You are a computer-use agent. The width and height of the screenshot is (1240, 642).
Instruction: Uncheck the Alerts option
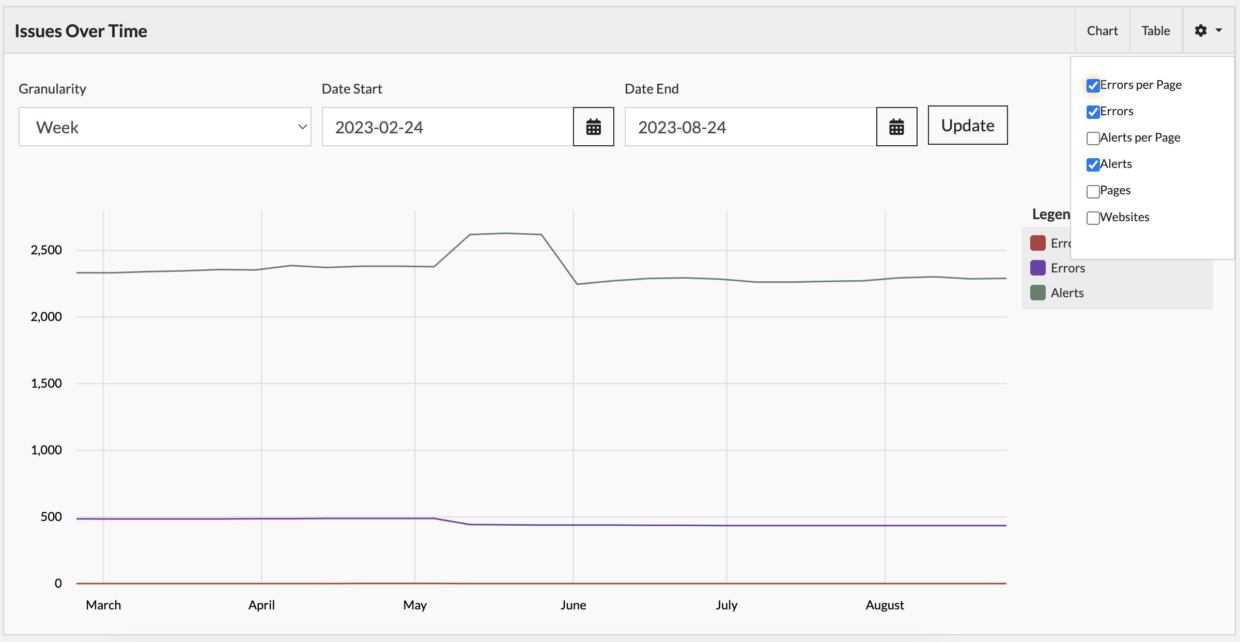[1092, 163]
